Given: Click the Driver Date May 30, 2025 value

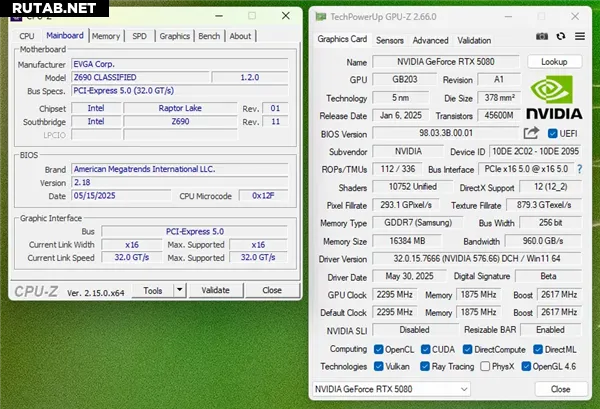Looking at the screenshot, I should click(409, 276).
